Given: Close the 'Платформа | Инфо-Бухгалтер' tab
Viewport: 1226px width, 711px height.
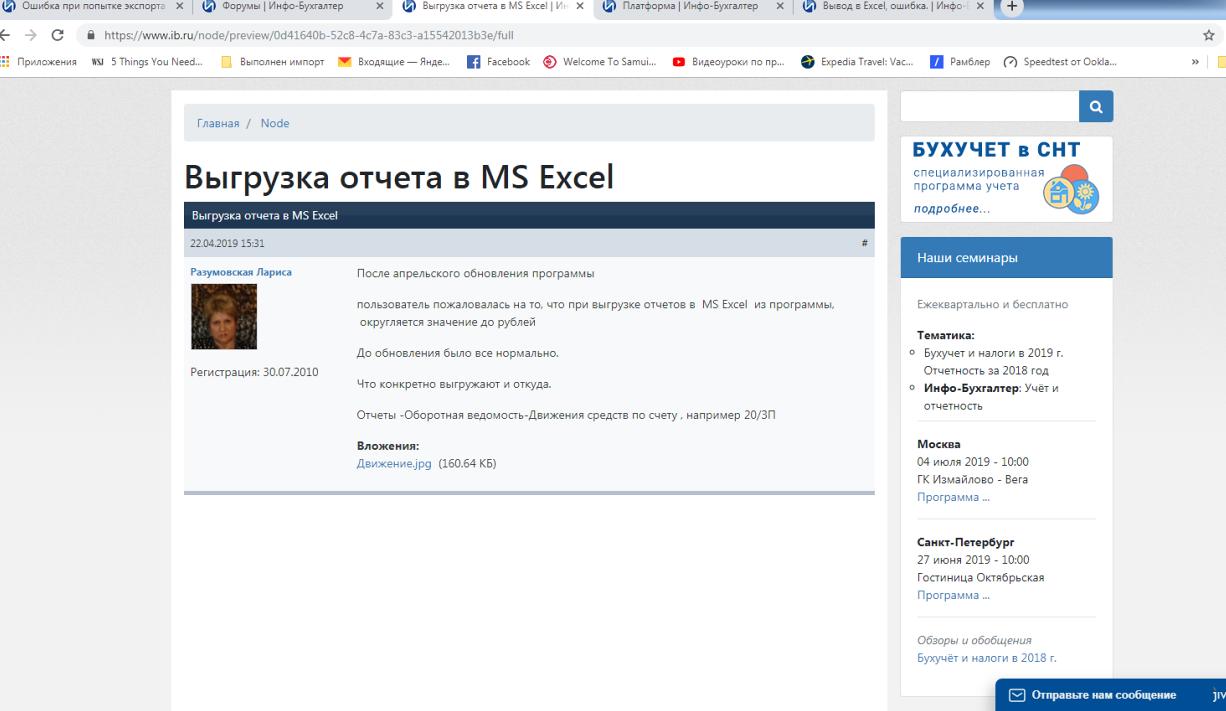Looking at the screenshot, I should point(780,7).
